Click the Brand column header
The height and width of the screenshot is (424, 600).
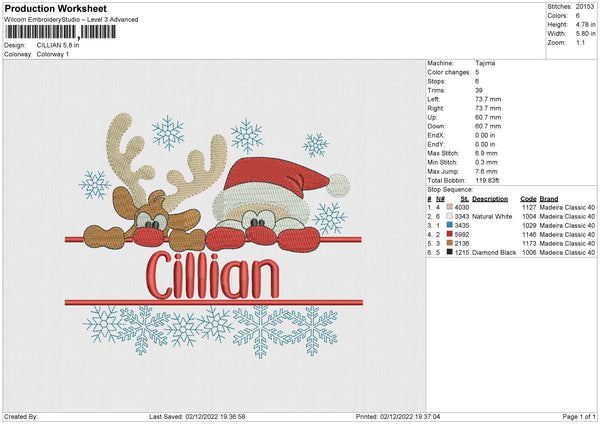(x=549, y=199)
